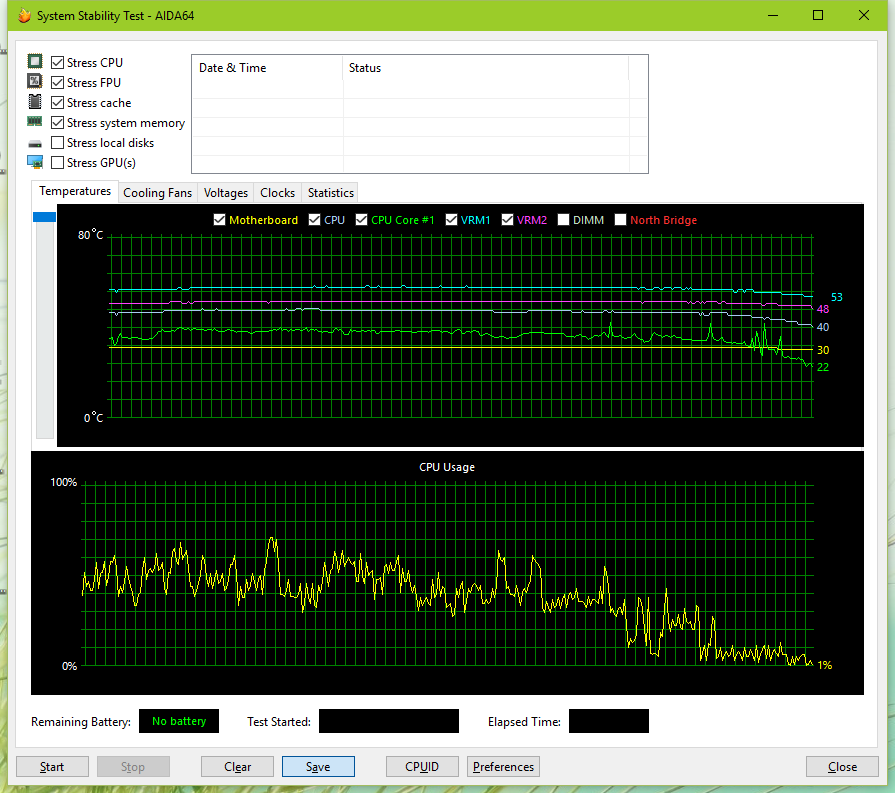Show the DIMM temperature line
Image resolution: width=895 pixels, height=793 pixels.
(563, 220)
